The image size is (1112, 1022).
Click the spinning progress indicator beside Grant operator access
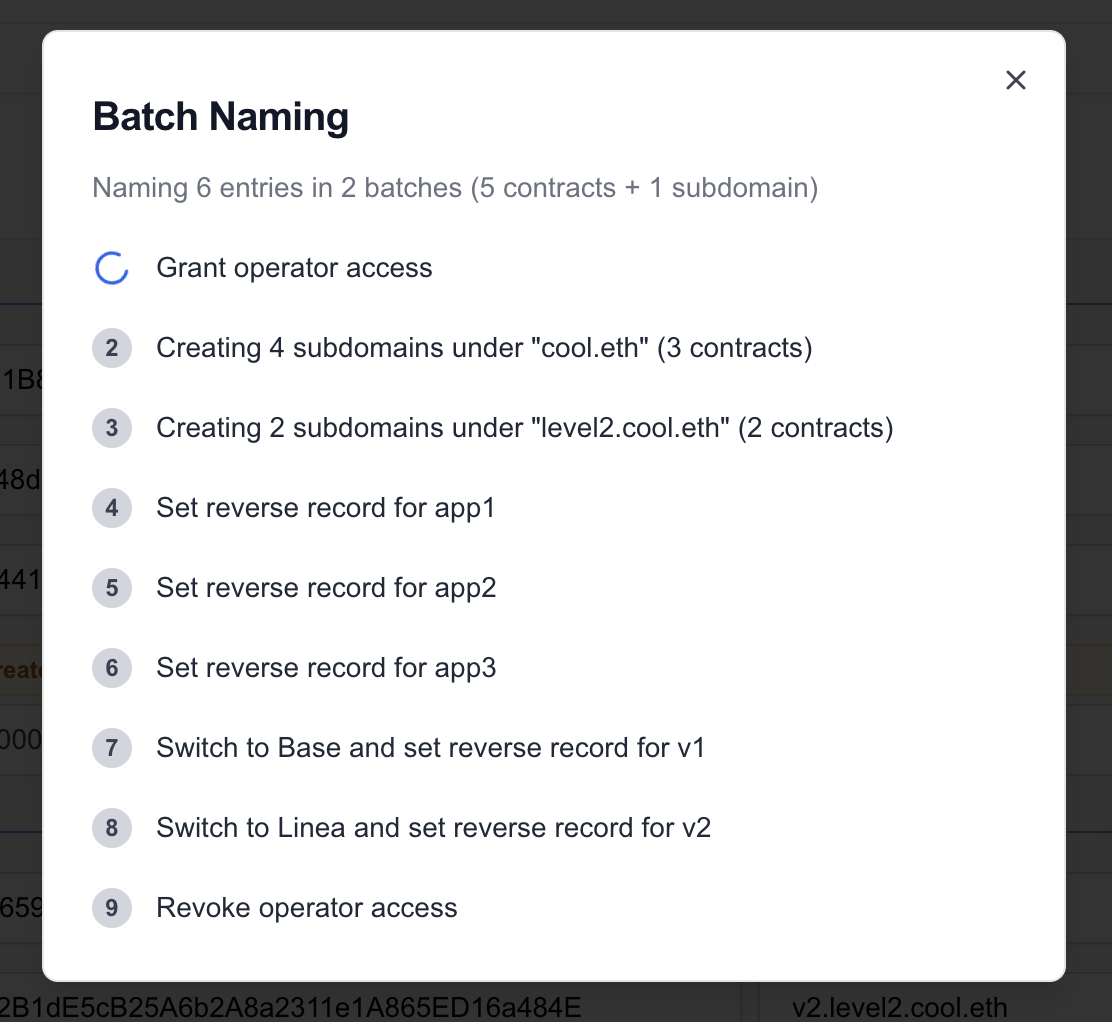111,268
